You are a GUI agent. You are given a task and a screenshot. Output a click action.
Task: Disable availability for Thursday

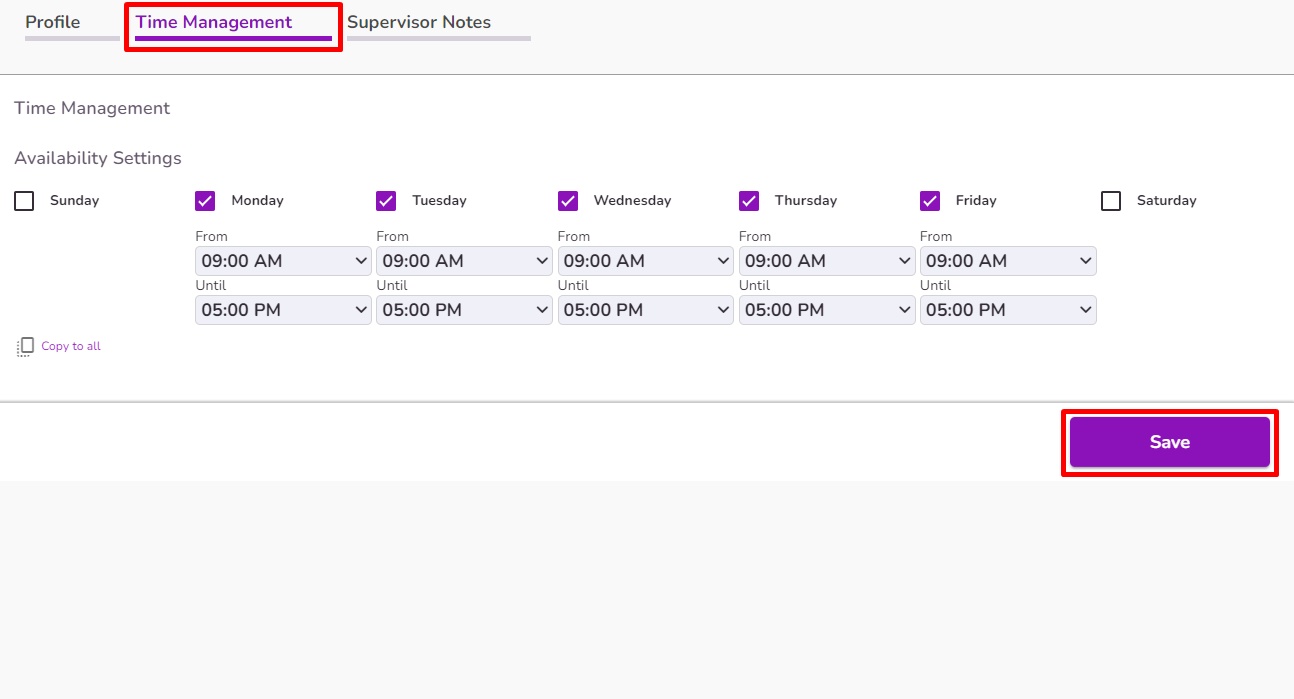click(x=749, y=200)
